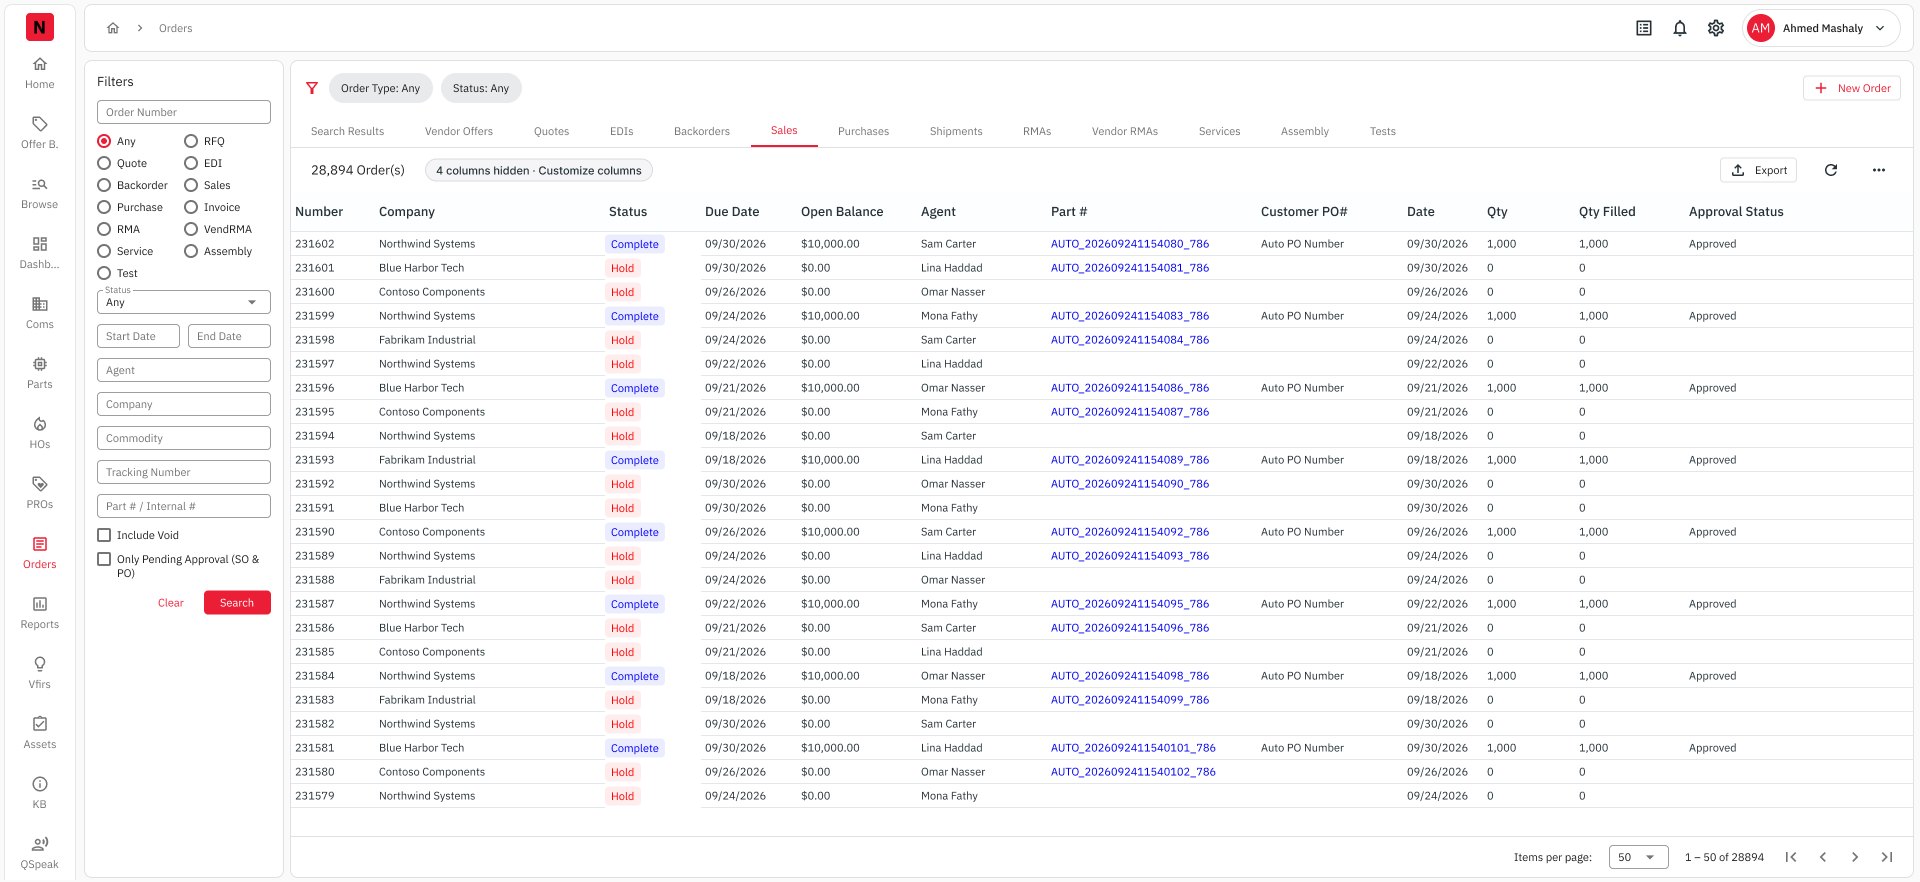Expand the Ahmed Mashaly user menu

[x=1820, y=28]
